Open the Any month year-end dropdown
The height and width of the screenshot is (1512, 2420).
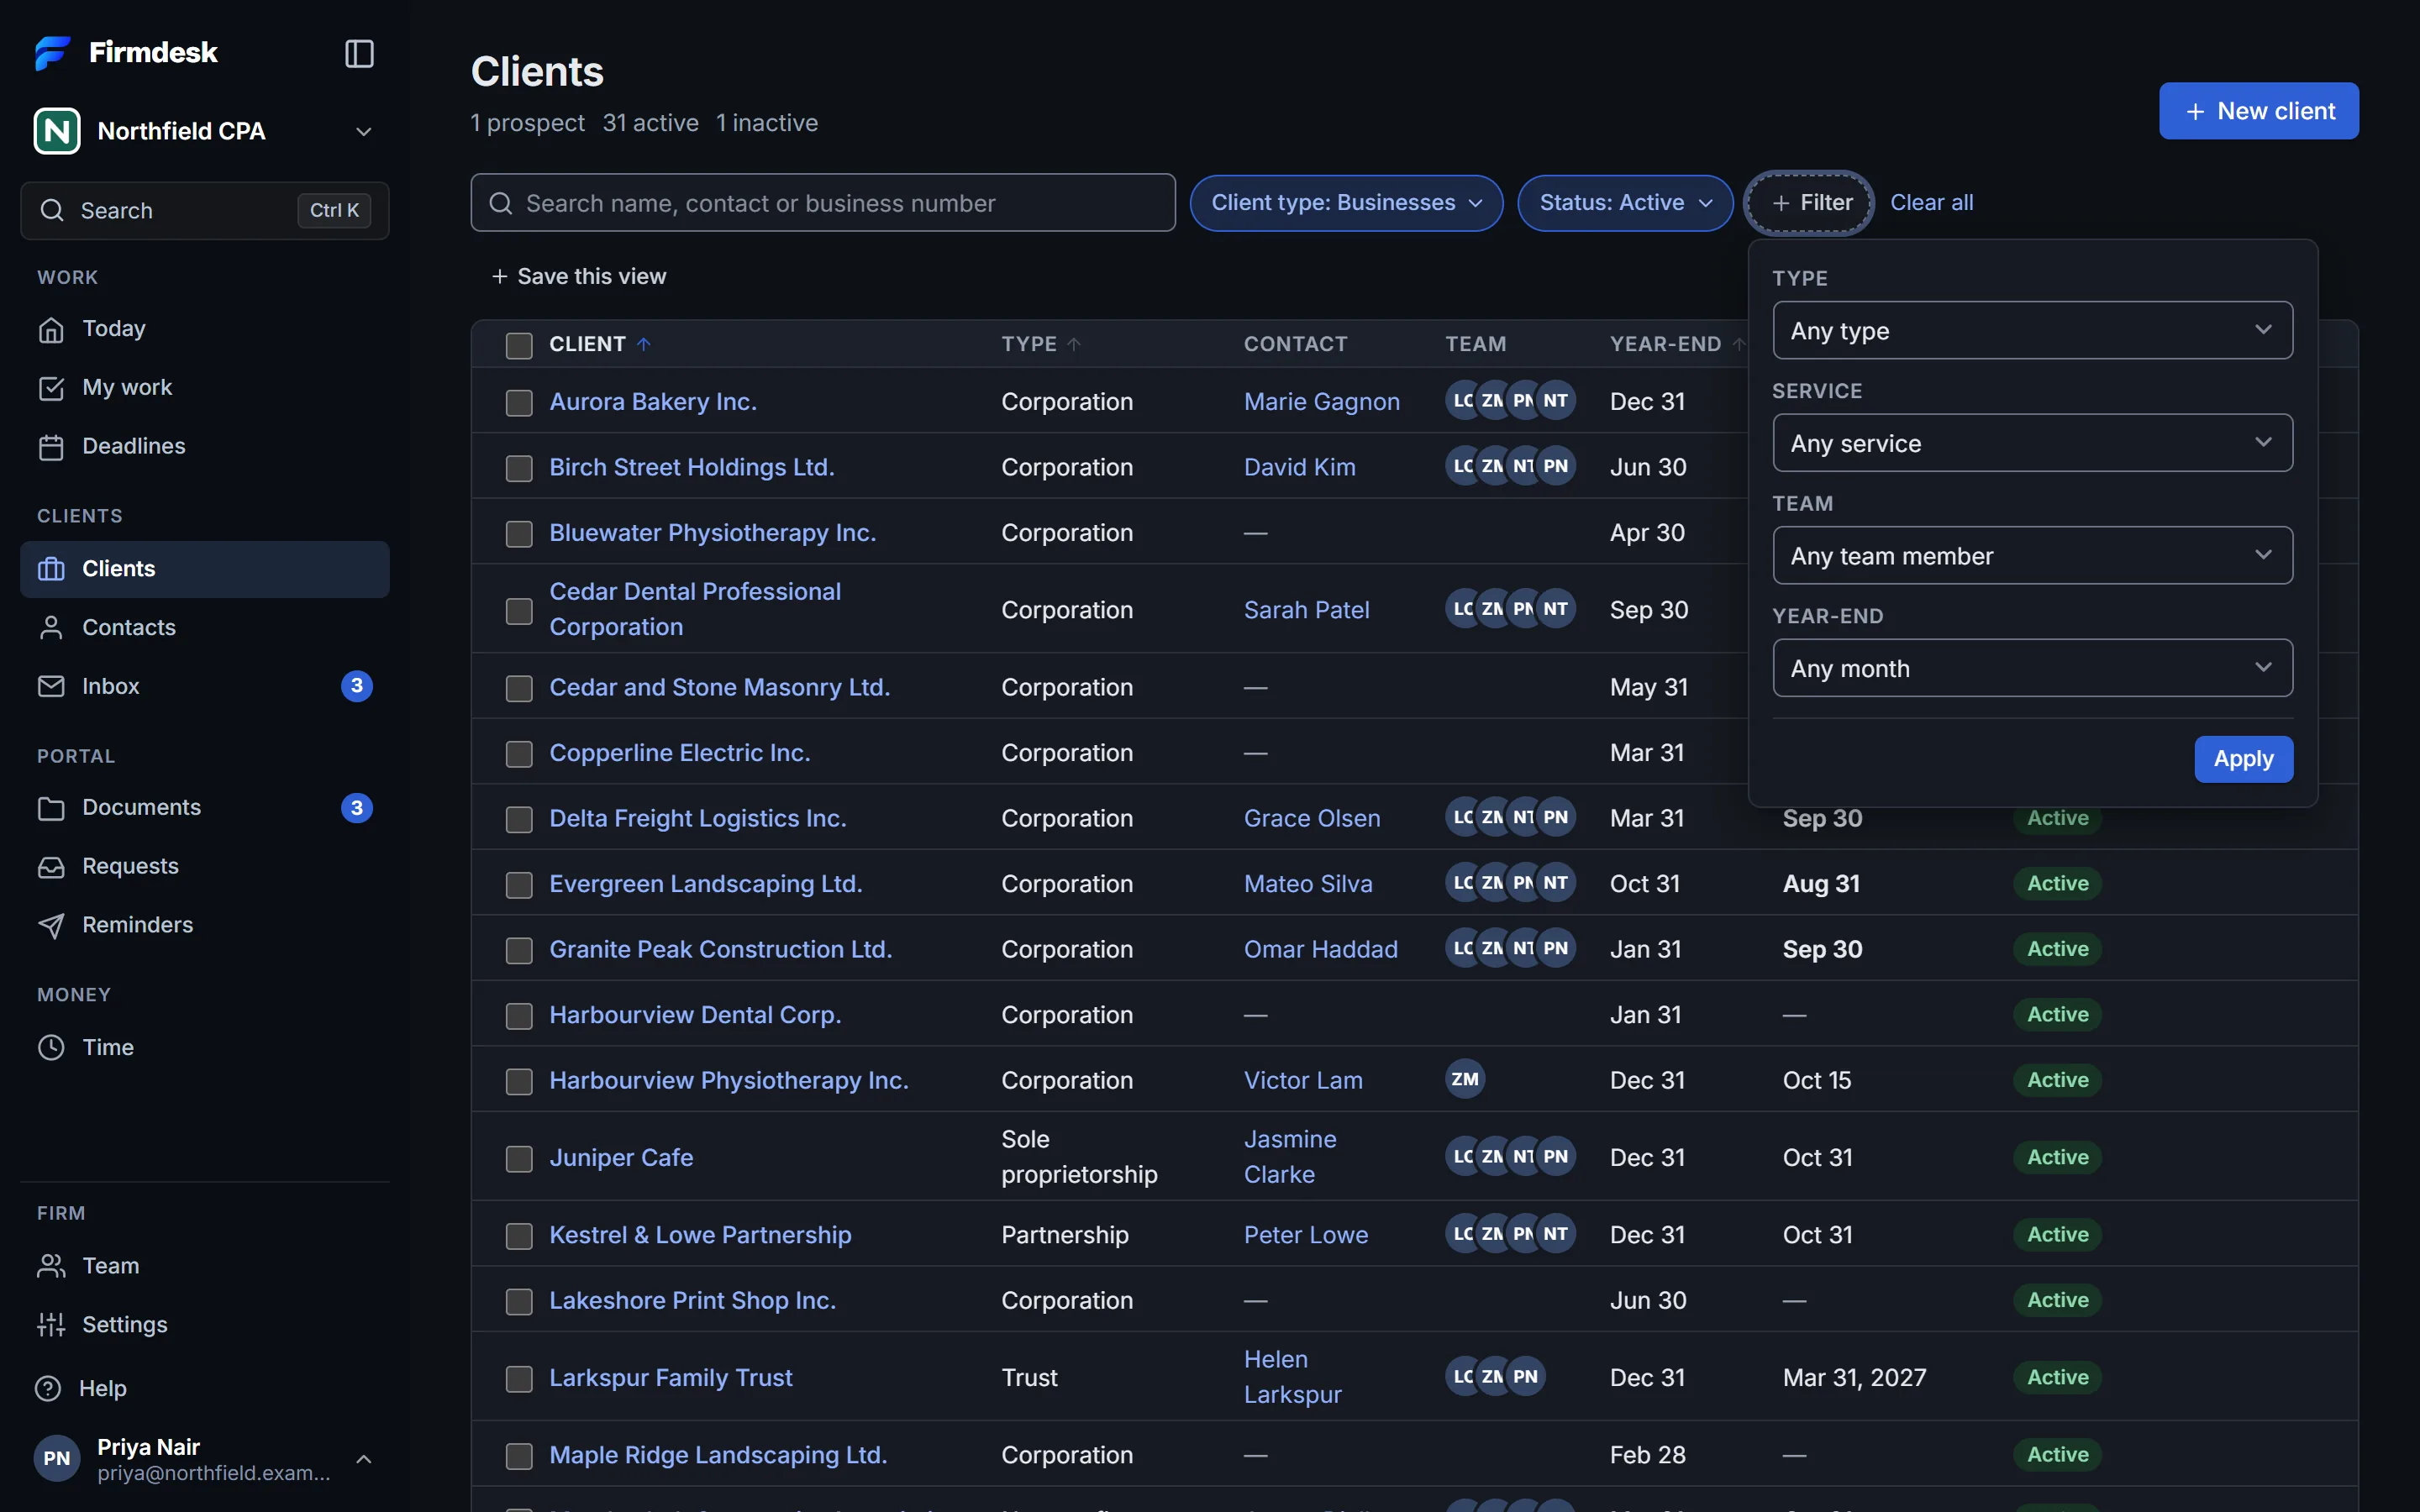[2032, 668]
